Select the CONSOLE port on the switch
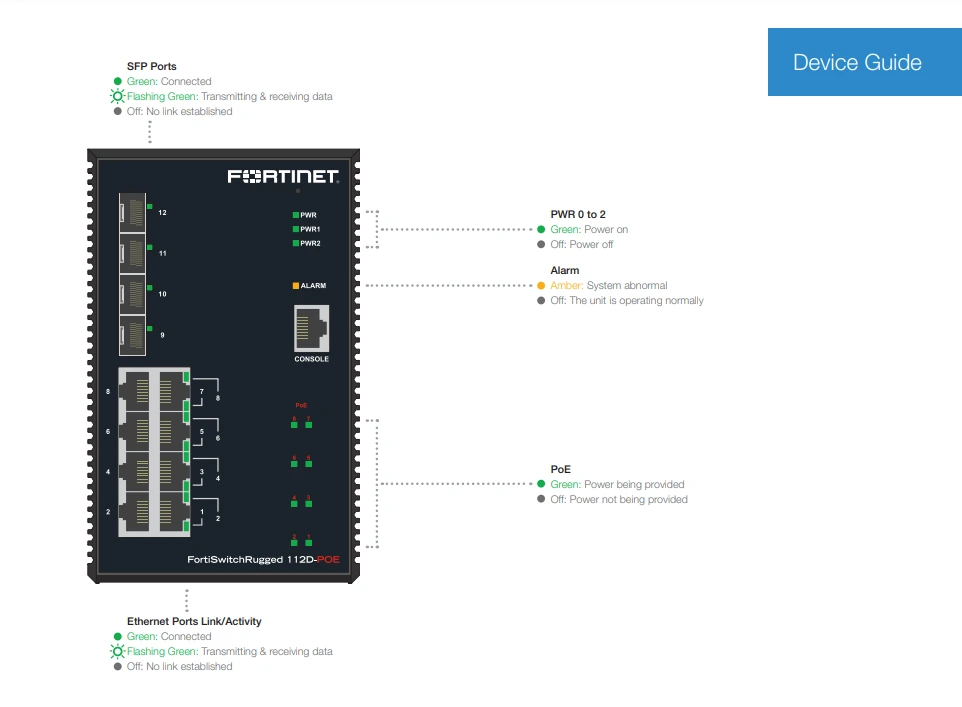Screen dimensions: 962x707 pos(310,330)
